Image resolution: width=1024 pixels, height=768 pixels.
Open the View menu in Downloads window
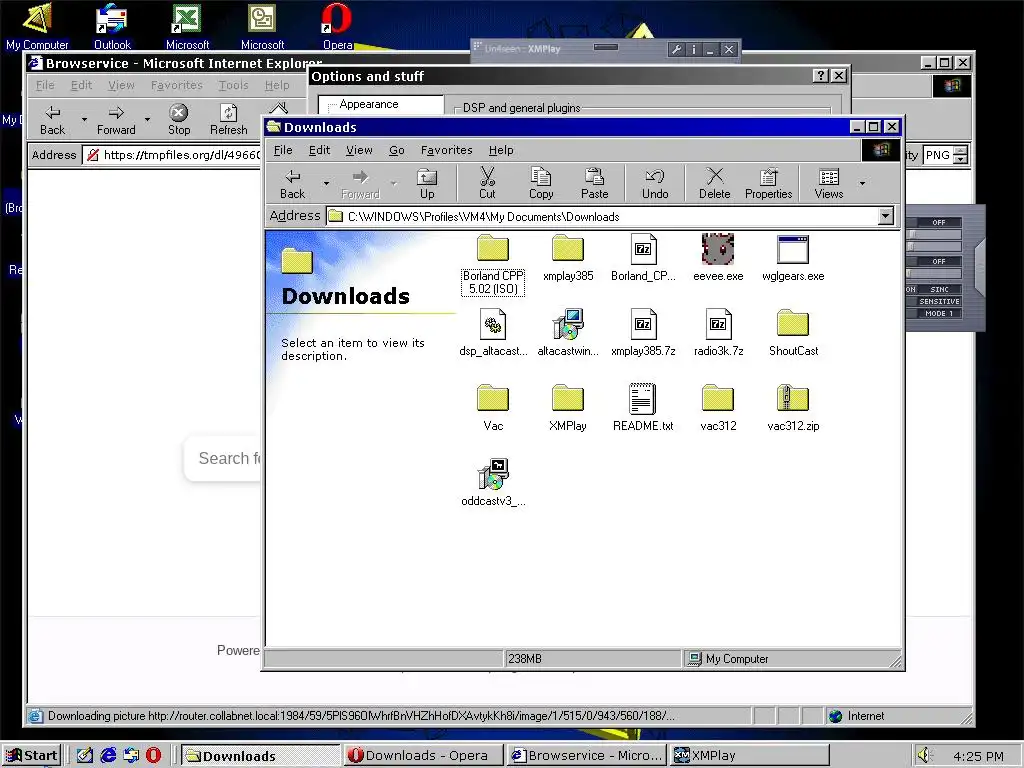click(x=359, y=150)
